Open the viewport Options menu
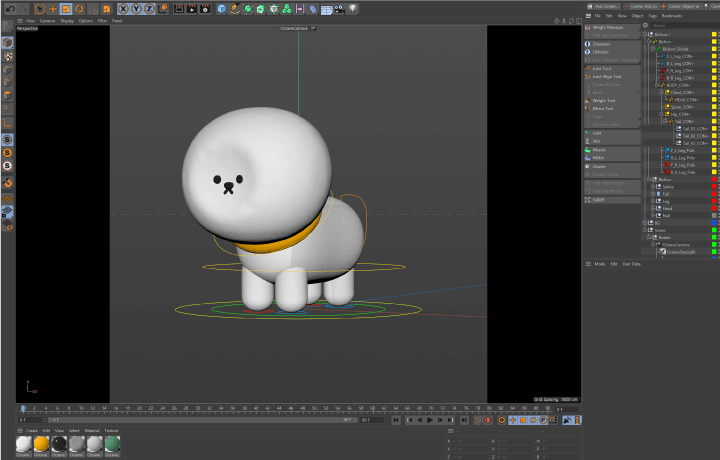Viewport: 720px width, 460px height. point(85,21)
